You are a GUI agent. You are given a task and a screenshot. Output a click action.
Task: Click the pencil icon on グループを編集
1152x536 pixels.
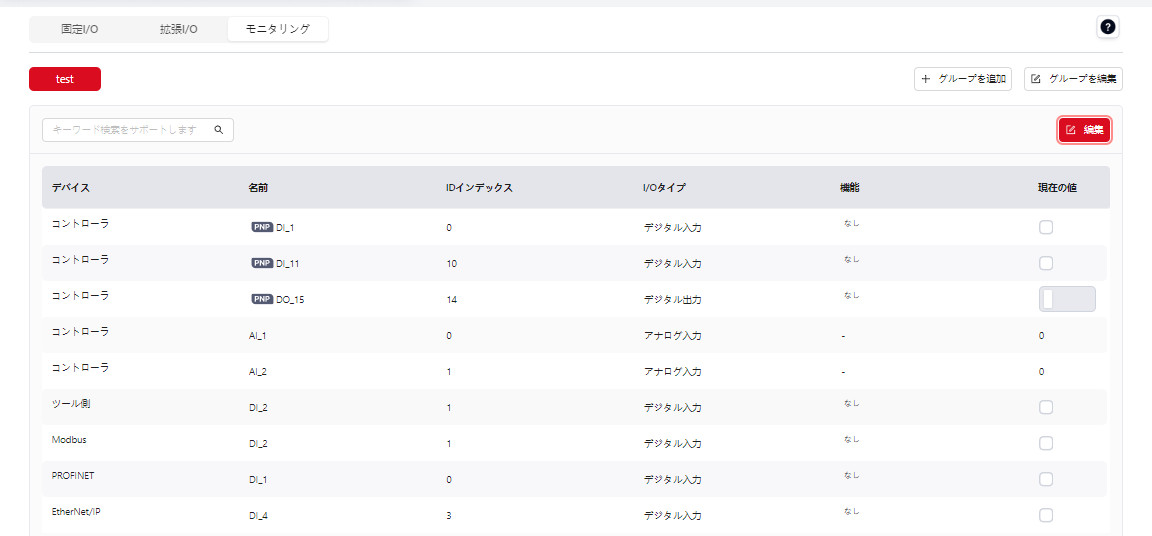point(1036,79)
